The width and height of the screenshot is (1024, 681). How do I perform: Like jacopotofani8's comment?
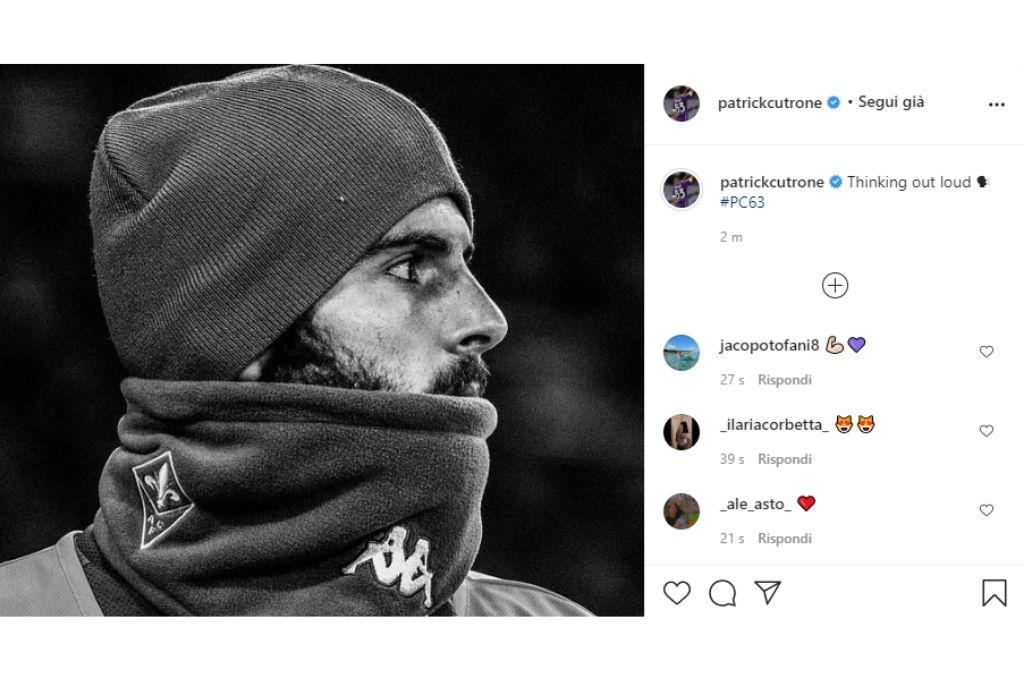coord(986,352)
